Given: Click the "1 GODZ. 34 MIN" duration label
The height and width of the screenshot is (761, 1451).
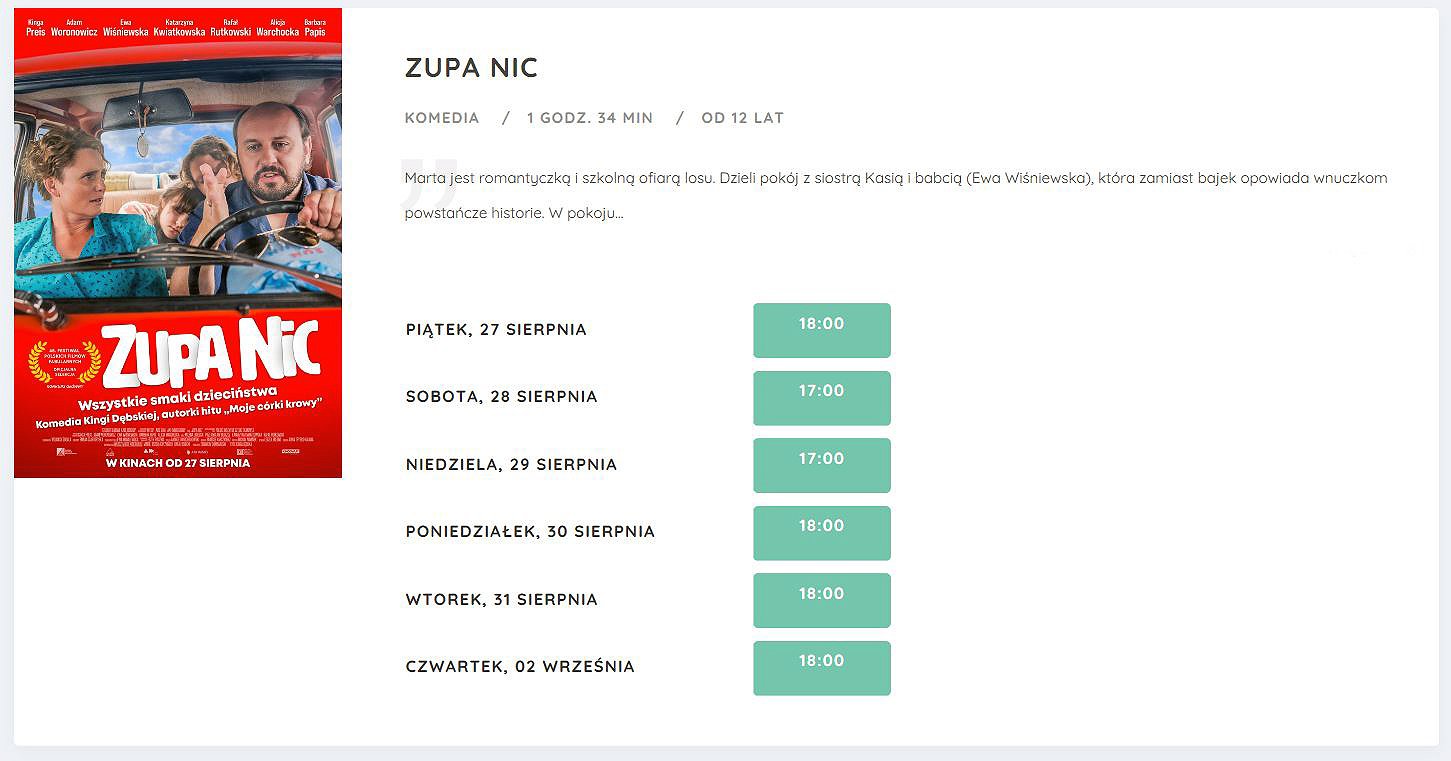Looking at the screenshot, I should click(590, 118).
